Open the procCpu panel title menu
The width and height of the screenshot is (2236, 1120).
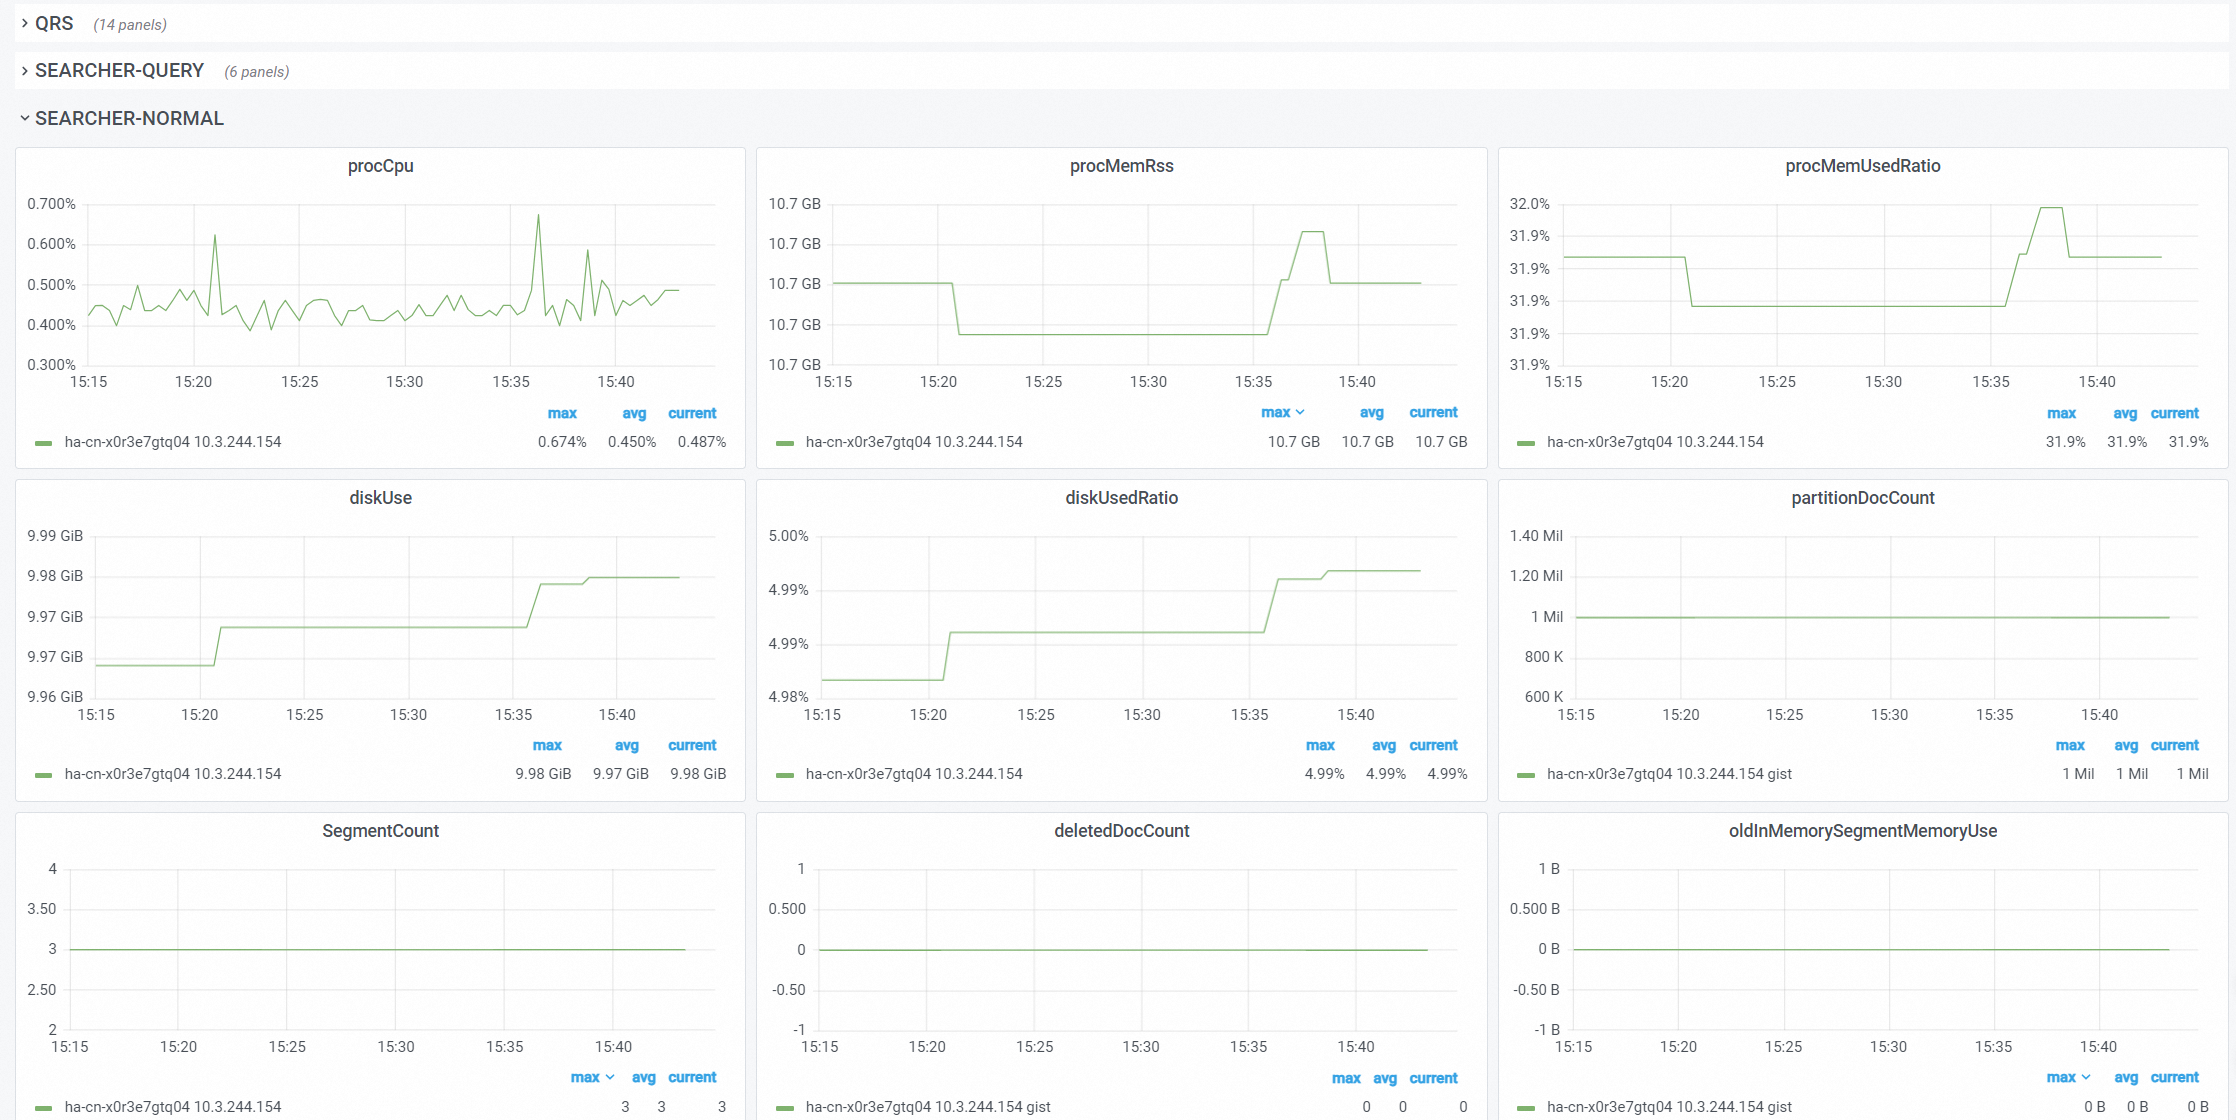coord(380,166)
